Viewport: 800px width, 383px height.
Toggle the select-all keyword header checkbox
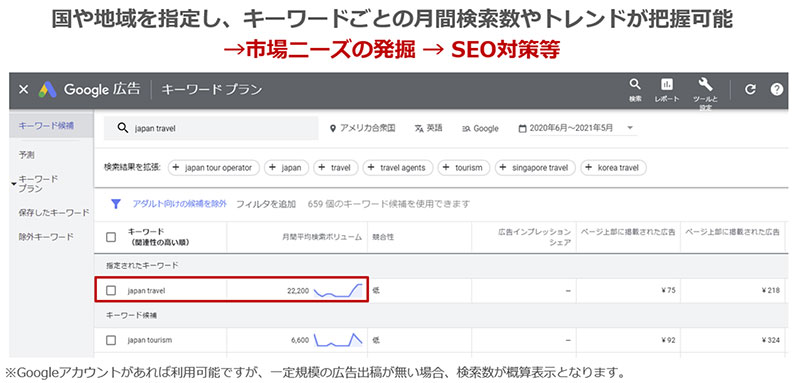(x=111, y=237)
